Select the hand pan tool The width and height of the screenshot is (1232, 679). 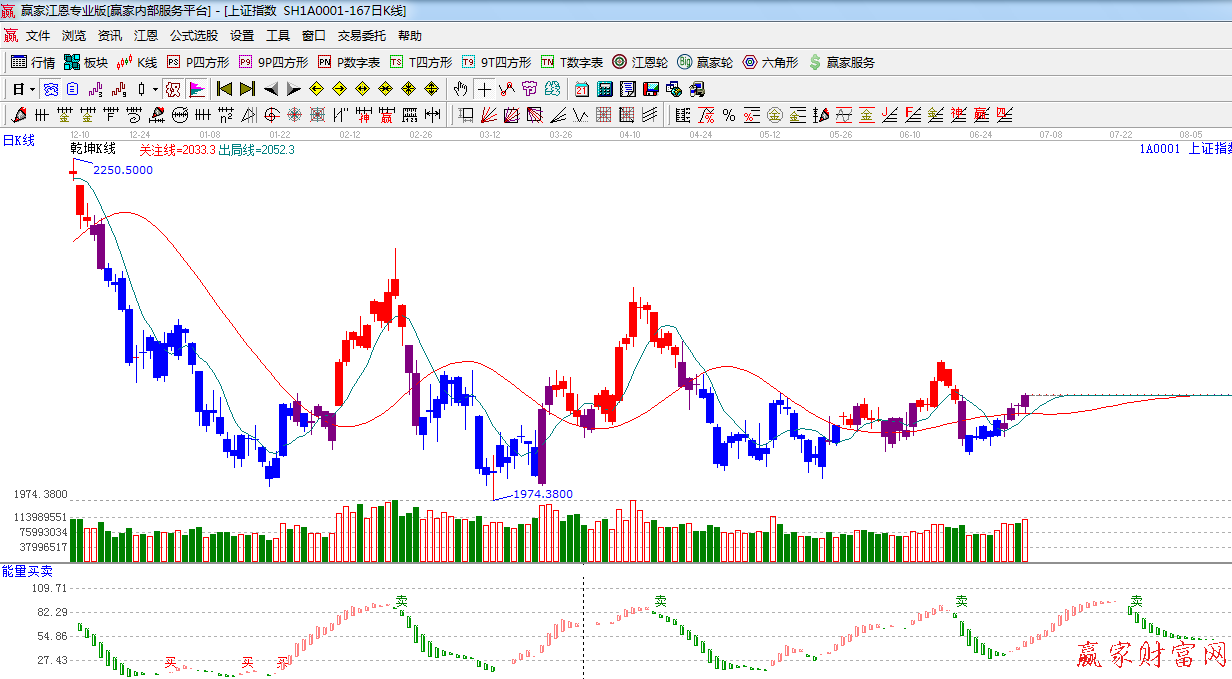pos(460,89)
